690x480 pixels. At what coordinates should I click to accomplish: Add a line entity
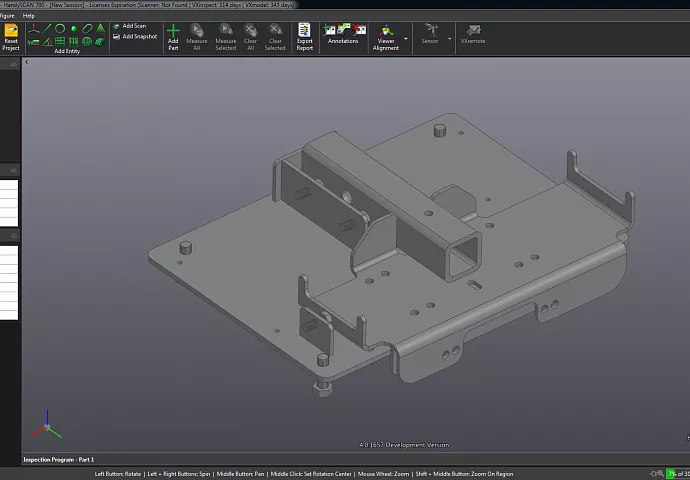tap(47, 29)
